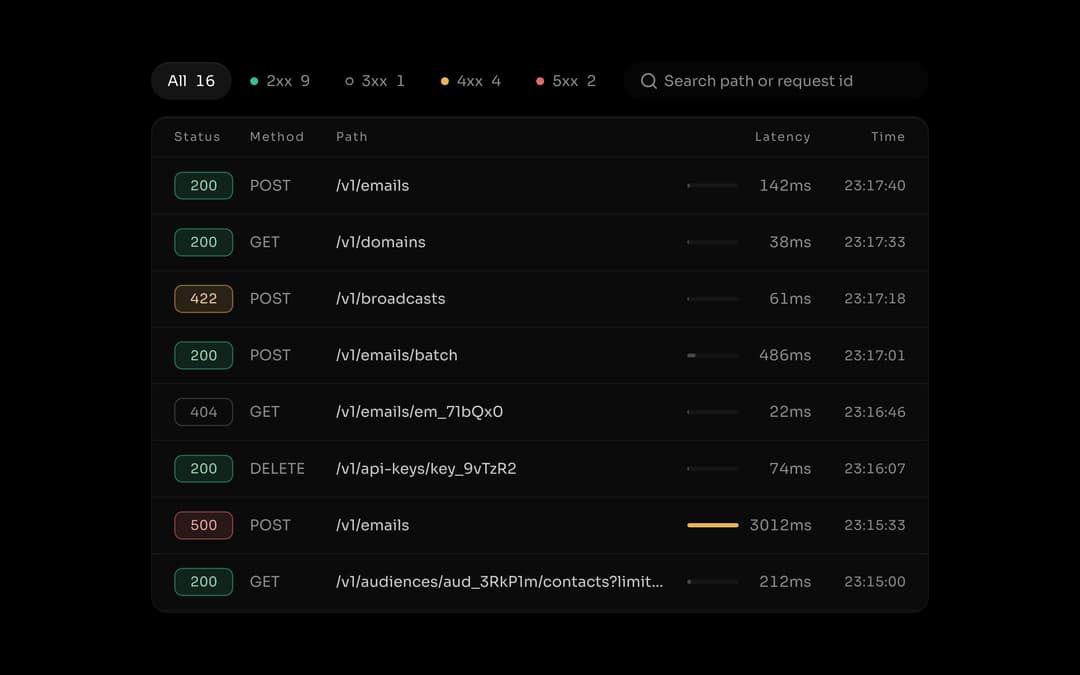Click the 23:17:18 timestamp
1080x675 pixels.
875,299
